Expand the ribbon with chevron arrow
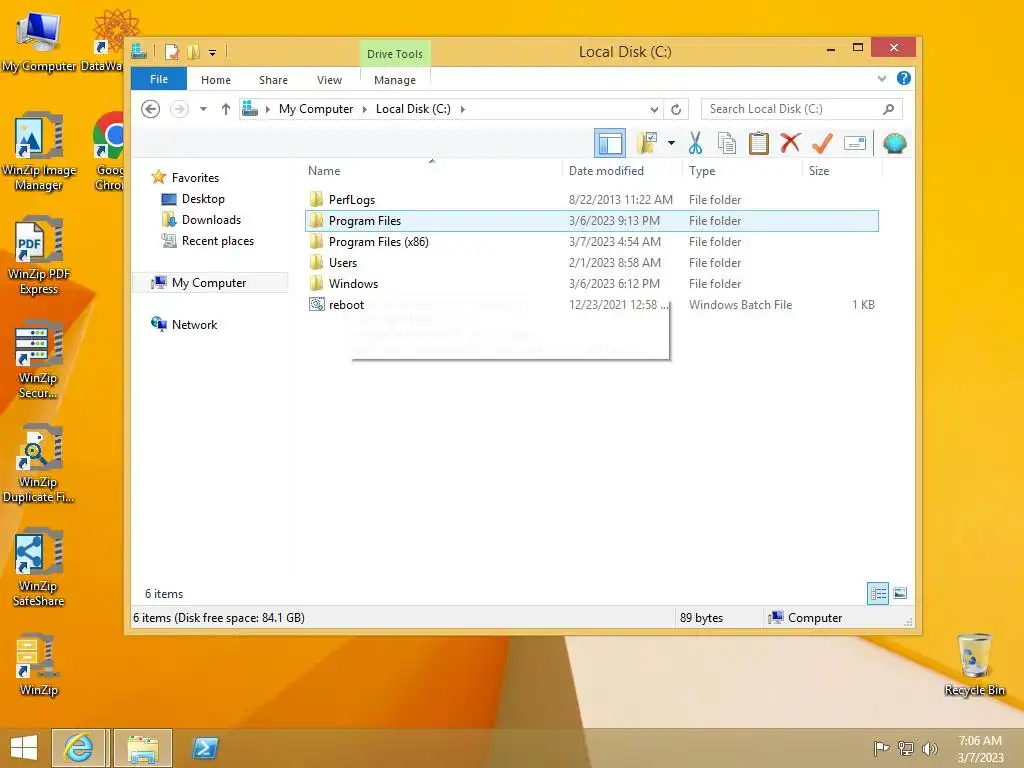The height and width of the screenshot is (768, 1024). pos(882,78)
